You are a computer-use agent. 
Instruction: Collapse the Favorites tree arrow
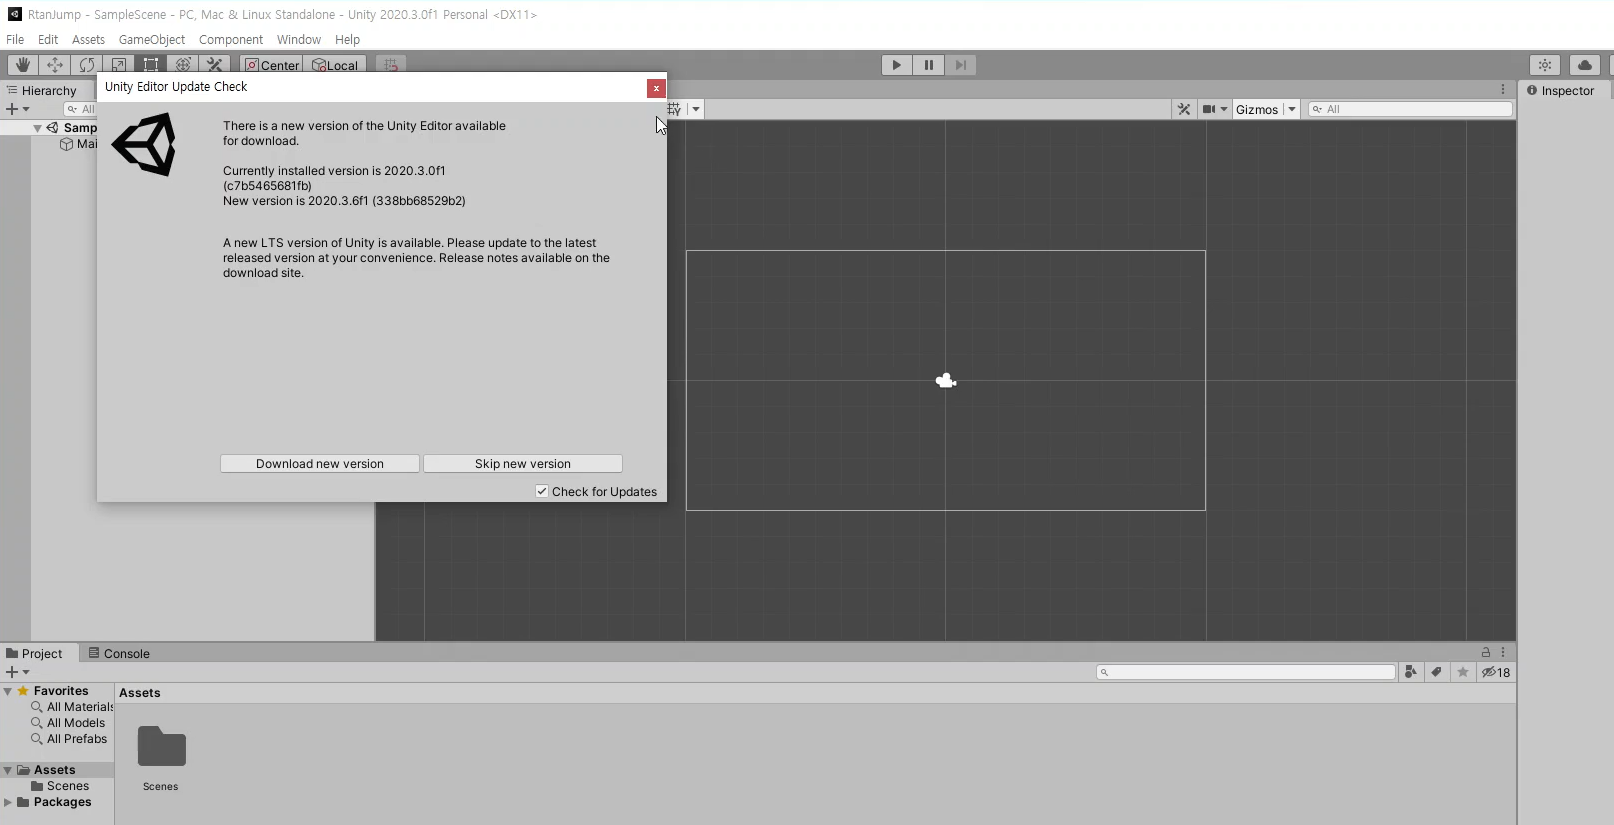coord(8,691)
